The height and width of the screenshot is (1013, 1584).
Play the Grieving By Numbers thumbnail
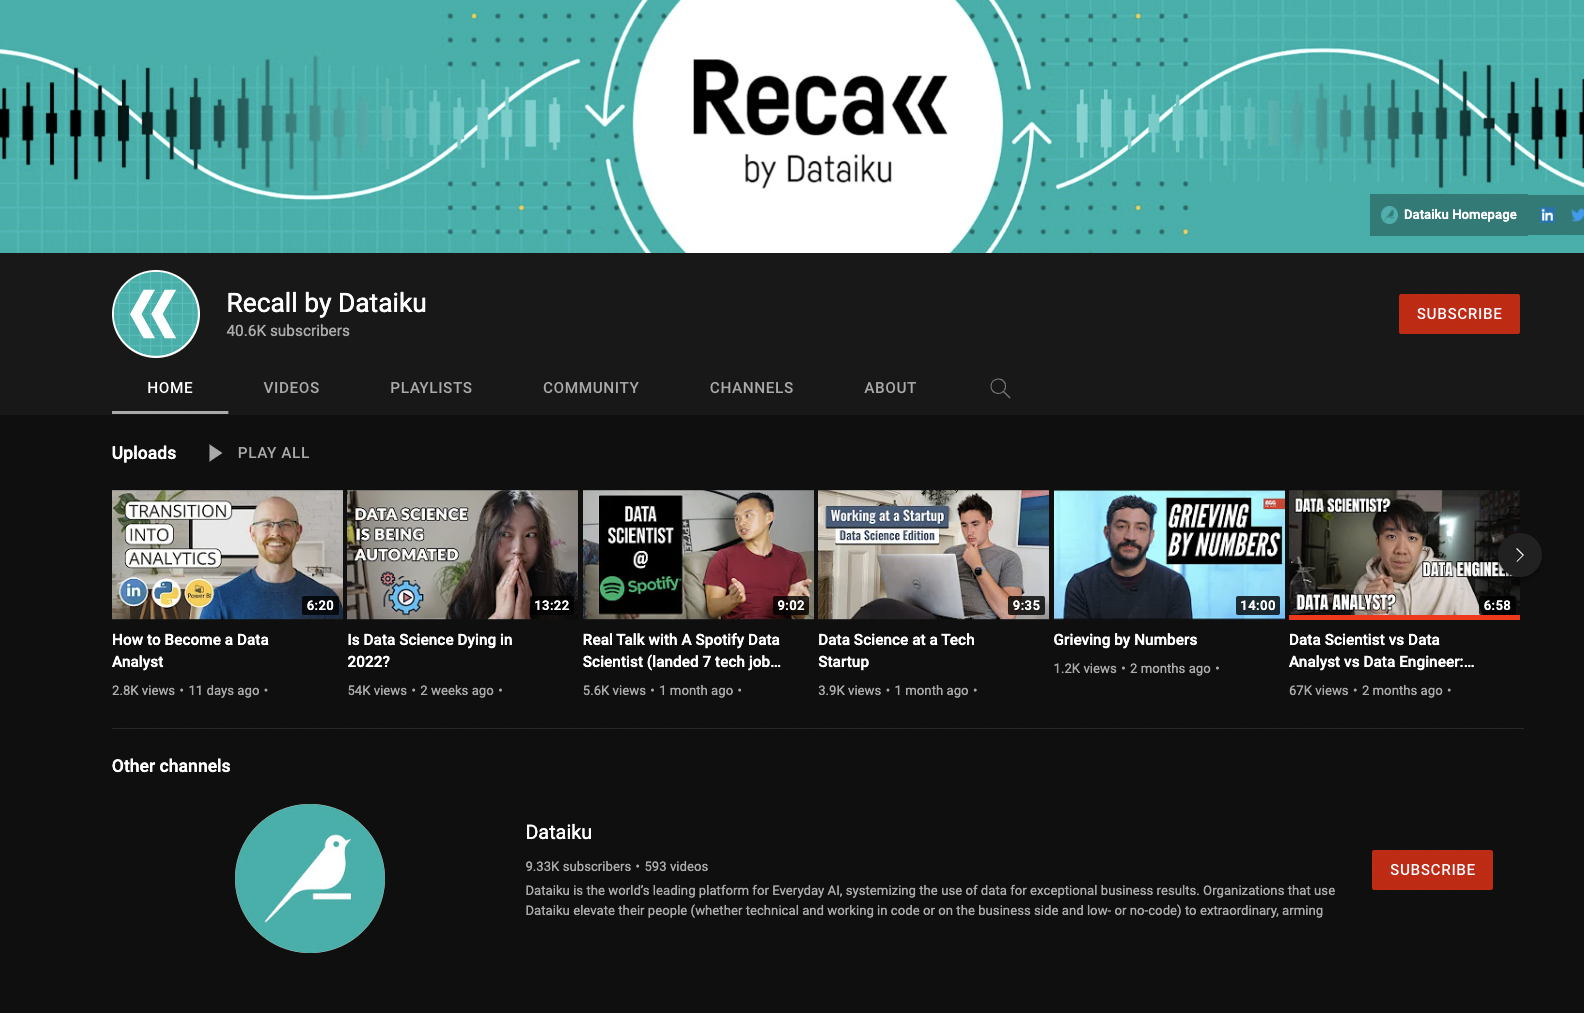click(1169, 555)
